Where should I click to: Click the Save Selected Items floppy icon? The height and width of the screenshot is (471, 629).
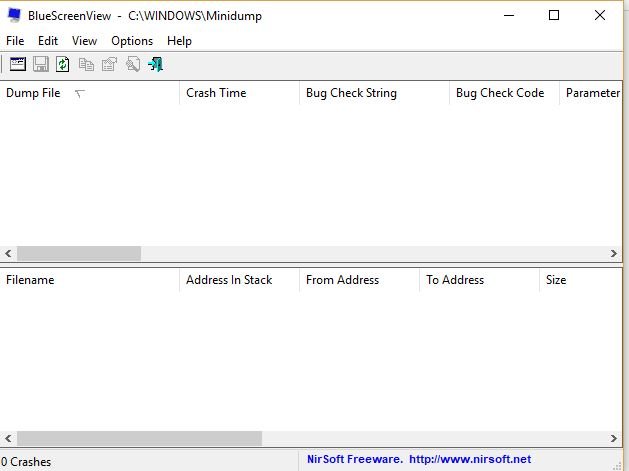click(41, 64)
